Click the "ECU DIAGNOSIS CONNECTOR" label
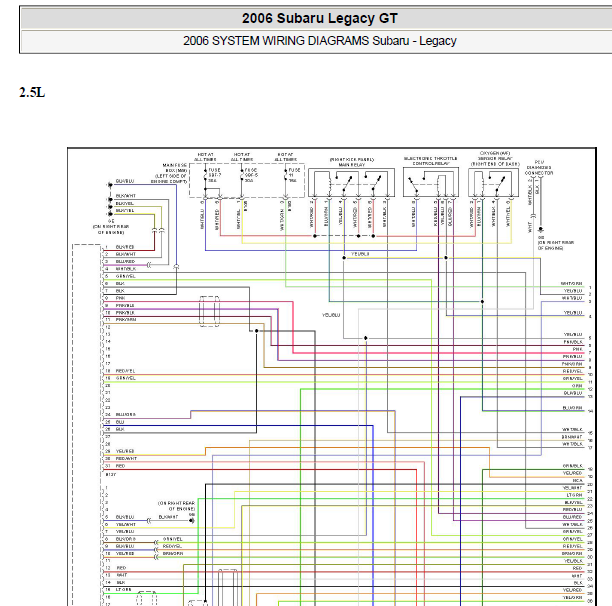This screenshot has height=606, width=612. 539,167
